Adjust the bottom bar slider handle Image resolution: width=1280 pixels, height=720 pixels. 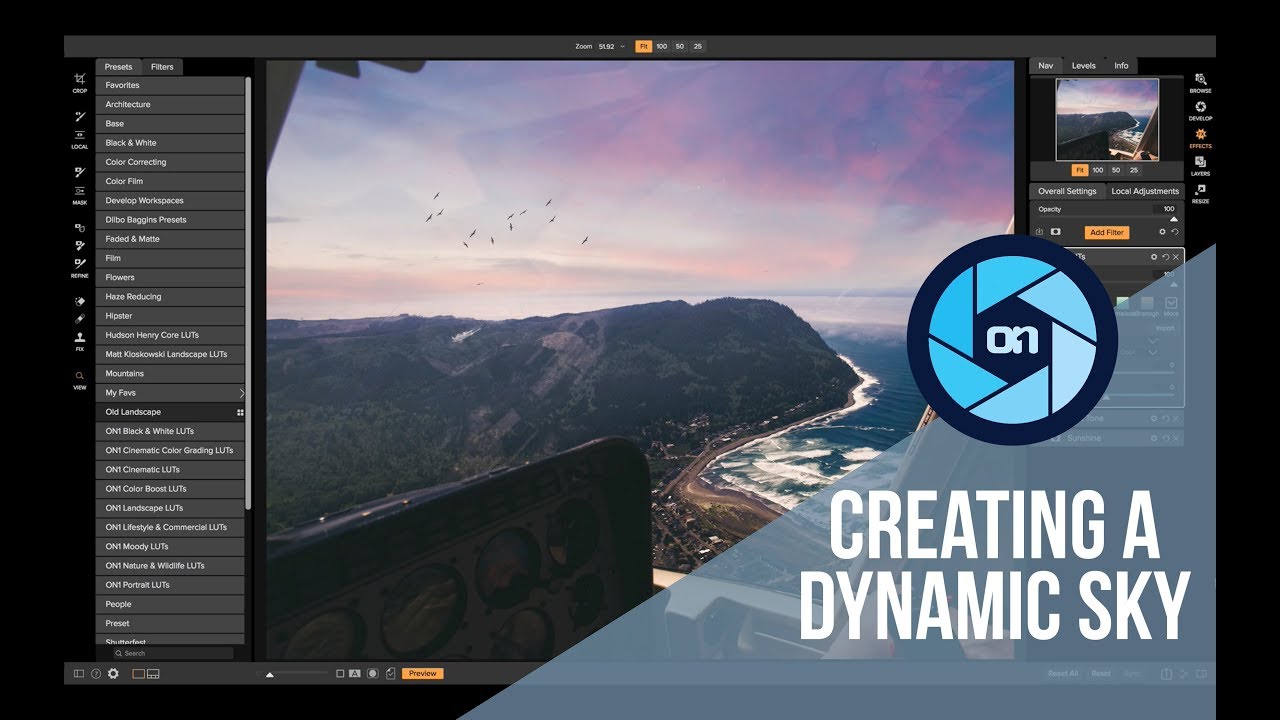click(x=269, y=675)
